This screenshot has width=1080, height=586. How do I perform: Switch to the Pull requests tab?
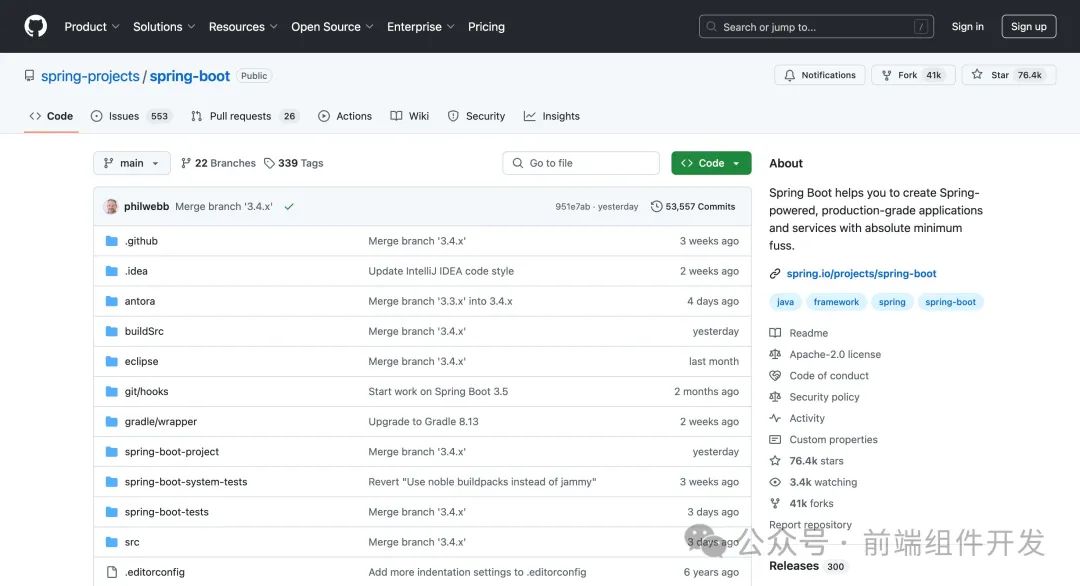click(244, 116)
